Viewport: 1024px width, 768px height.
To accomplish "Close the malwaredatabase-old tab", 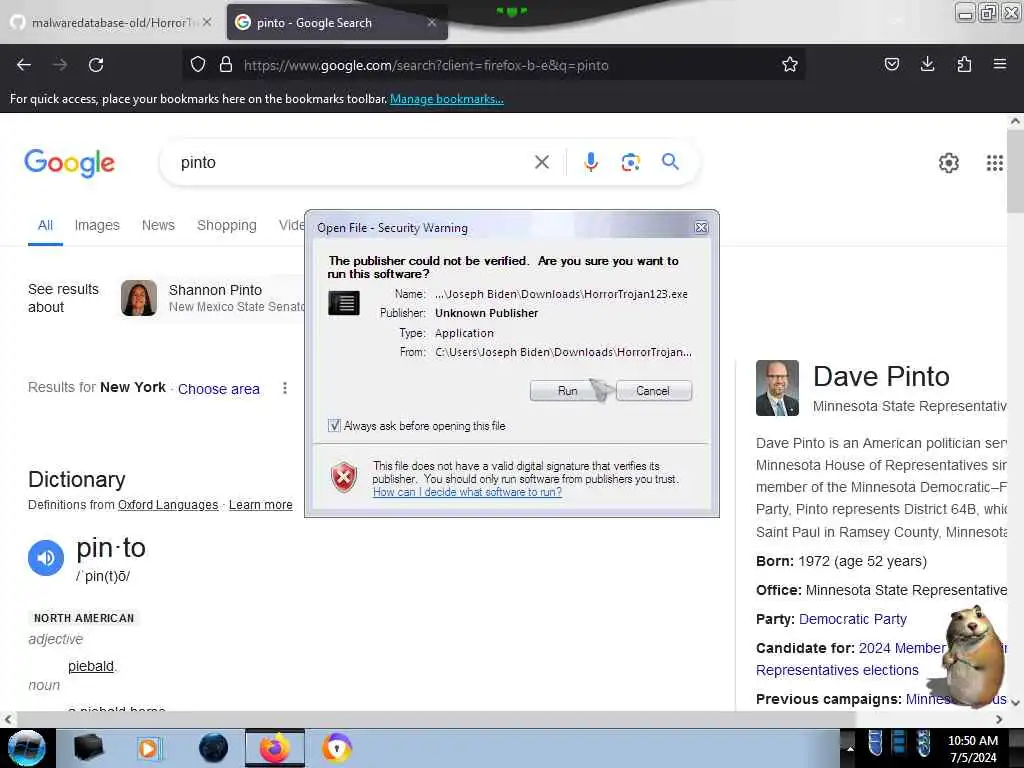I will click(x=206, y=22).
